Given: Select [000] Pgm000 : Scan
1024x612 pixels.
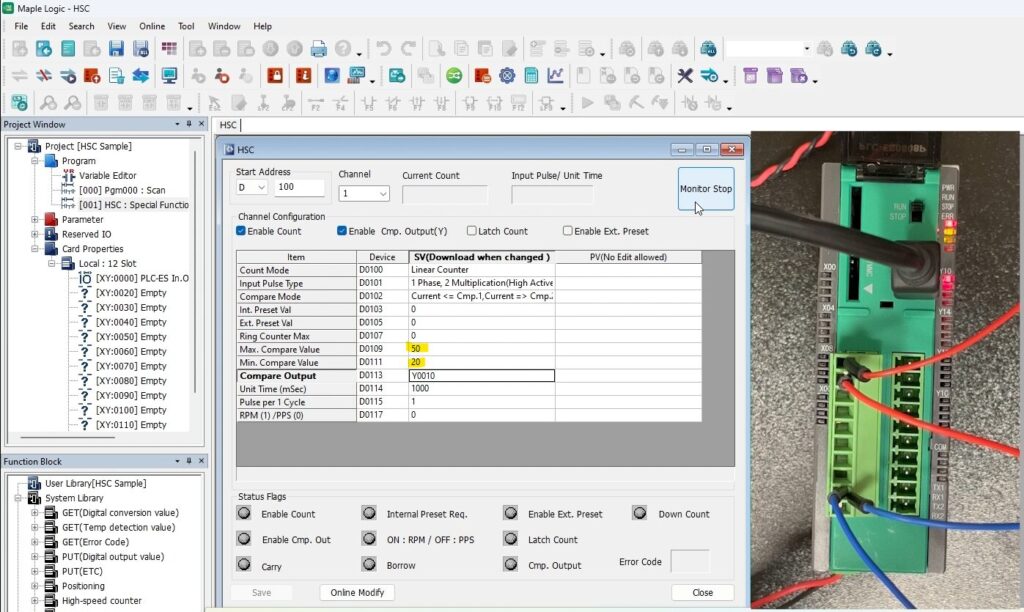Looking at the screenshot, I should tap(122, 190).
